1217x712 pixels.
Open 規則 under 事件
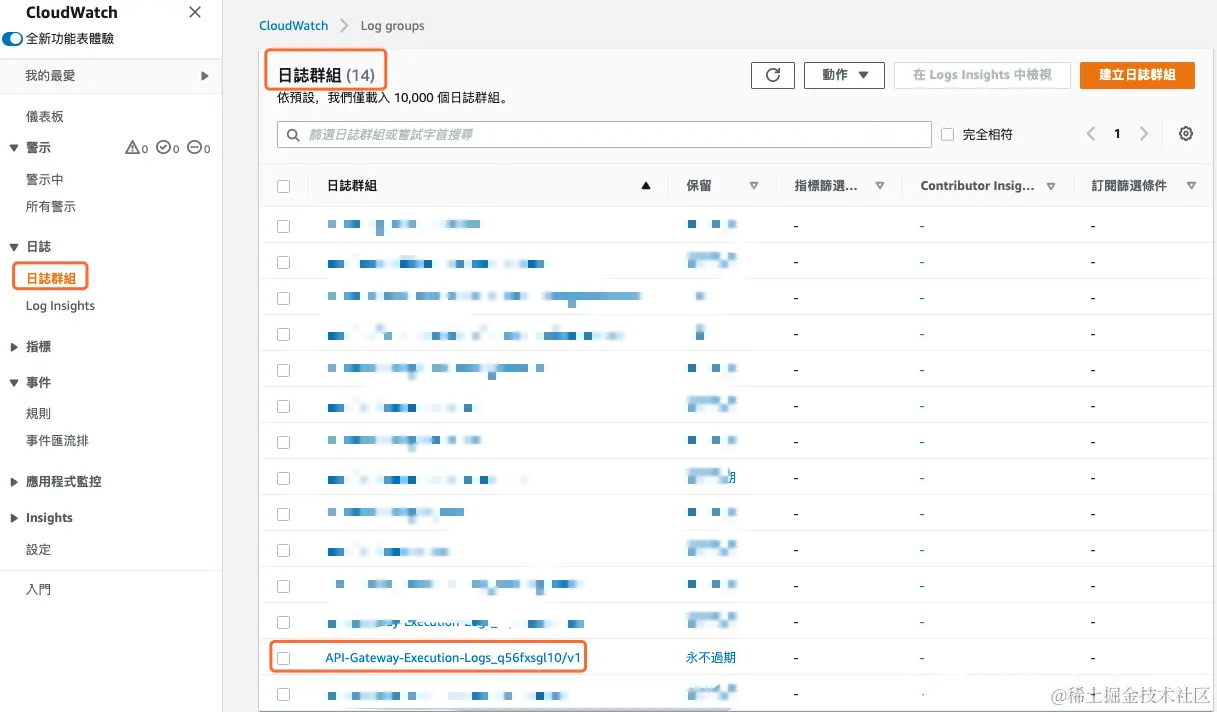coord(38,414)
